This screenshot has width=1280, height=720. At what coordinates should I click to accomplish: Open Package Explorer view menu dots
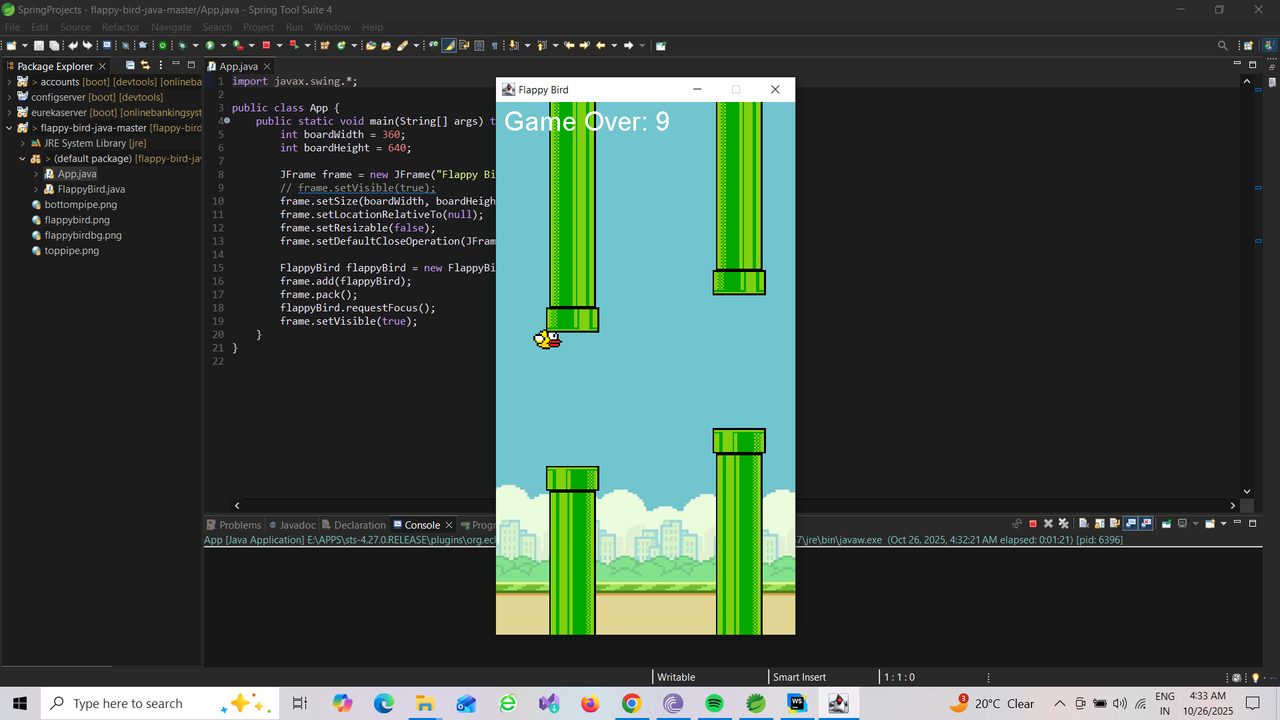tap(160, 66)
